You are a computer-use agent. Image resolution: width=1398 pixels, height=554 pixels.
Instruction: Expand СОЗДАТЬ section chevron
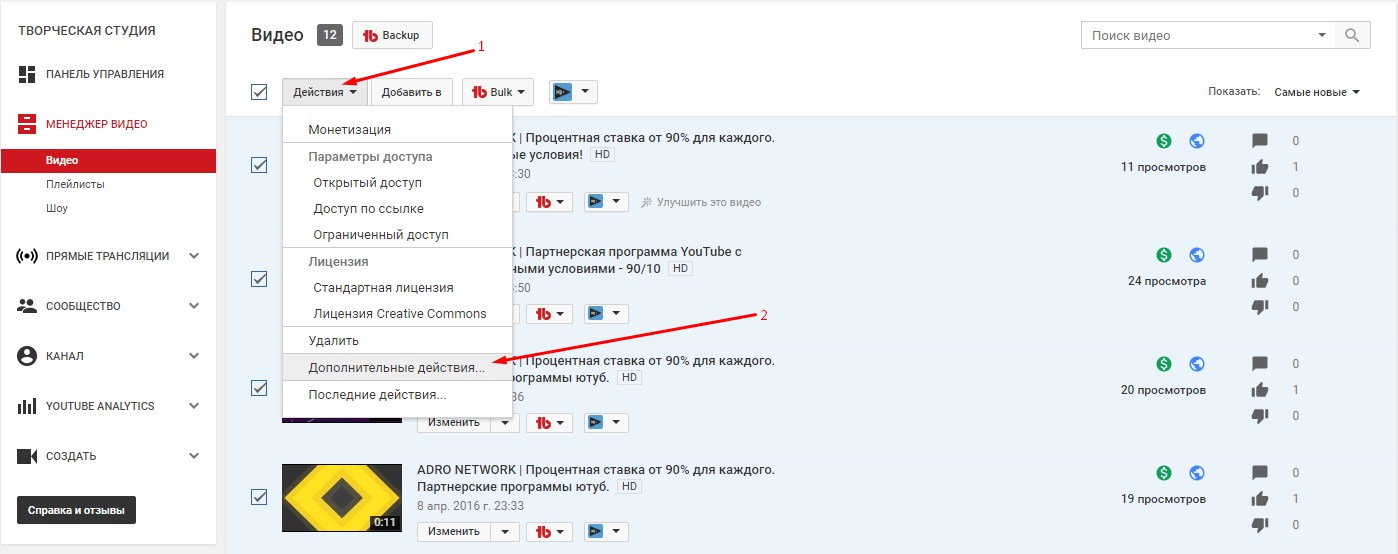click(x=194, y=456)
